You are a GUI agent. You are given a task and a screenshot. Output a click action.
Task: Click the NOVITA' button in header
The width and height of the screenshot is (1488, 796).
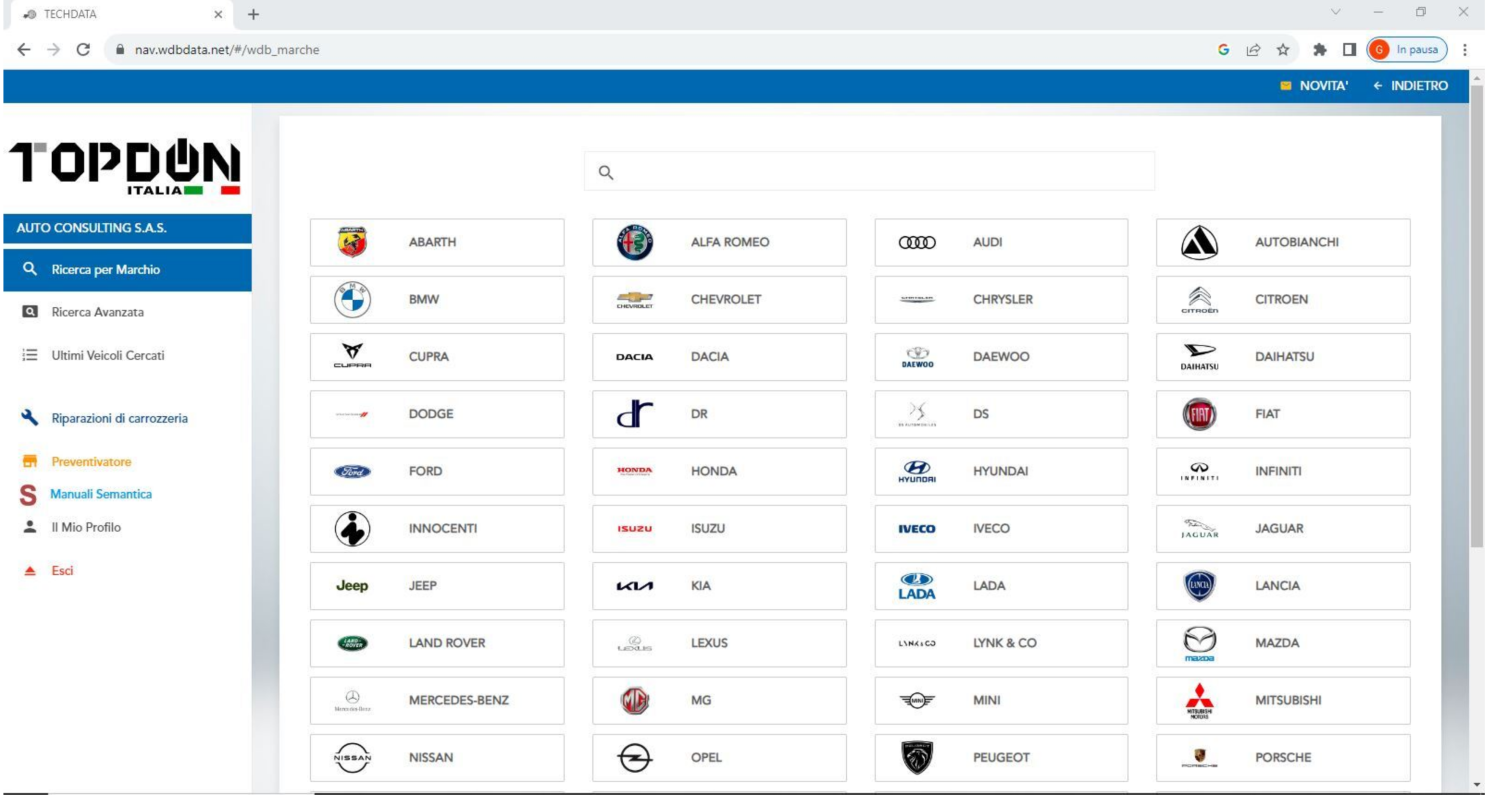click(1314, 86)
